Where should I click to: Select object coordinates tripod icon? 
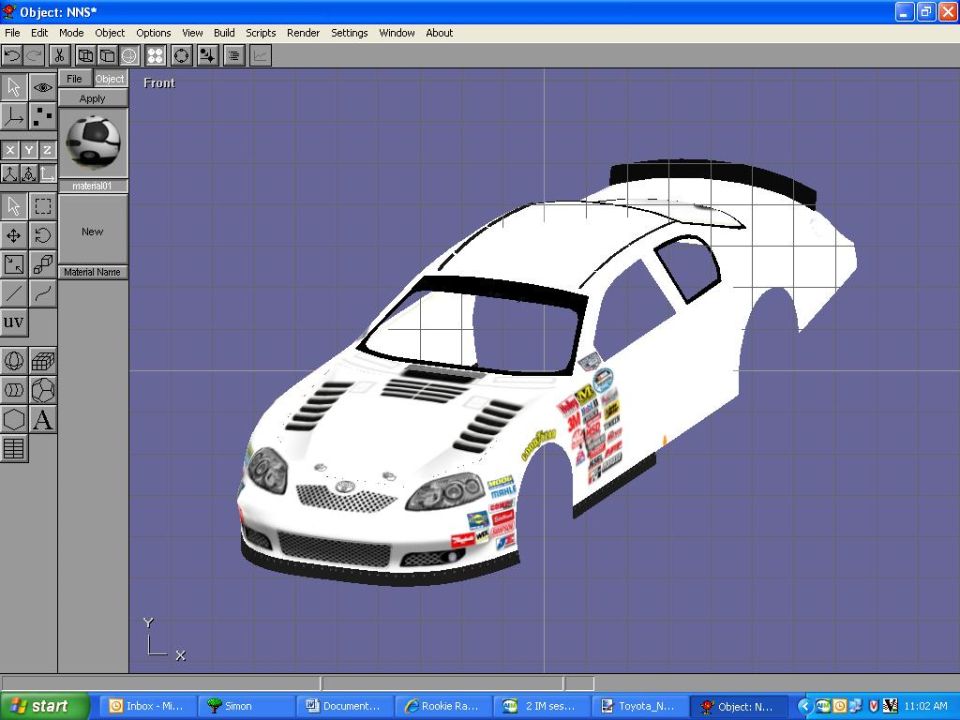29,174
